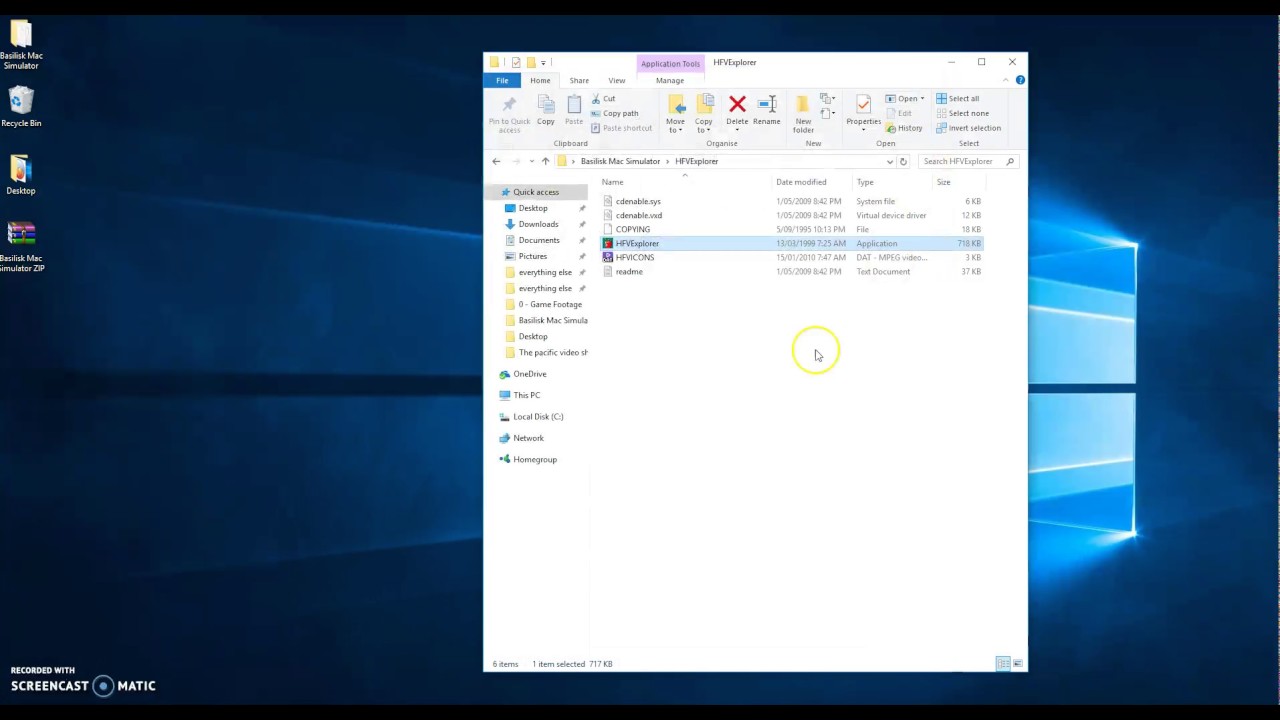Open Pictures in the navigation pane
Image resolution: width=1280 pixels, height=720 pixels.
point(533,256)
